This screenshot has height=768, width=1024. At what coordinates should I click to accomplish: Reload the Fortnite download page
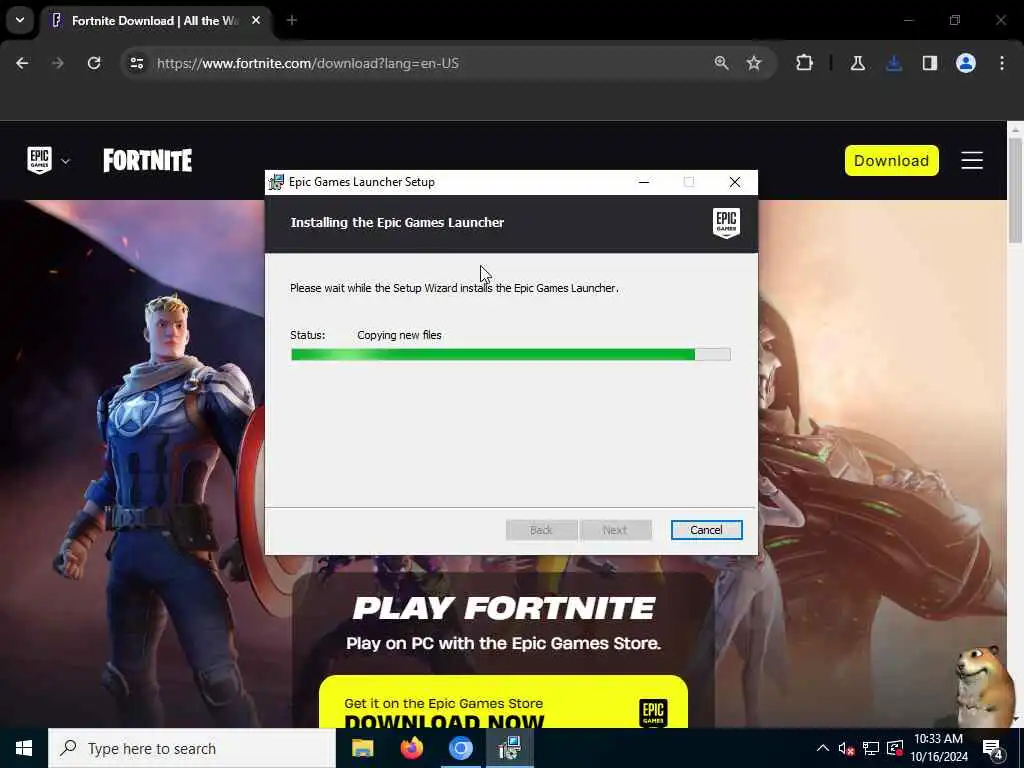click(94, 63)
